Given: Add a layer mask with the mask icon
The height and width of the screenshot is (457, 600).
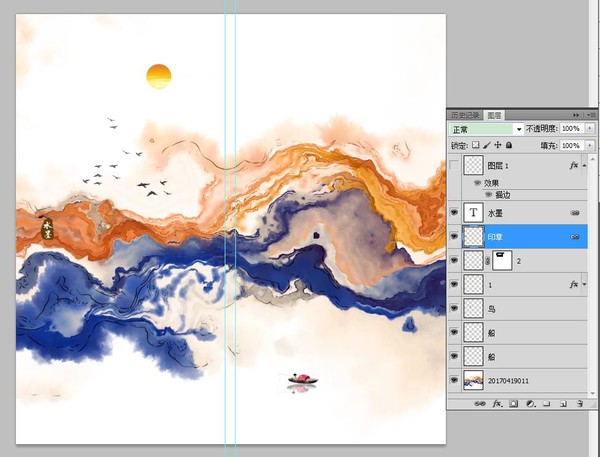Looking at the screenshot, I should [x=514, y=404].
